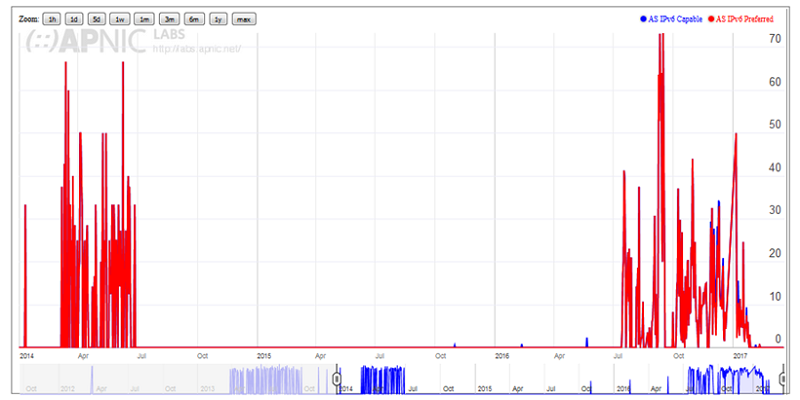Click the red AS IPv6 Preferred legend dot

point(709,18)
